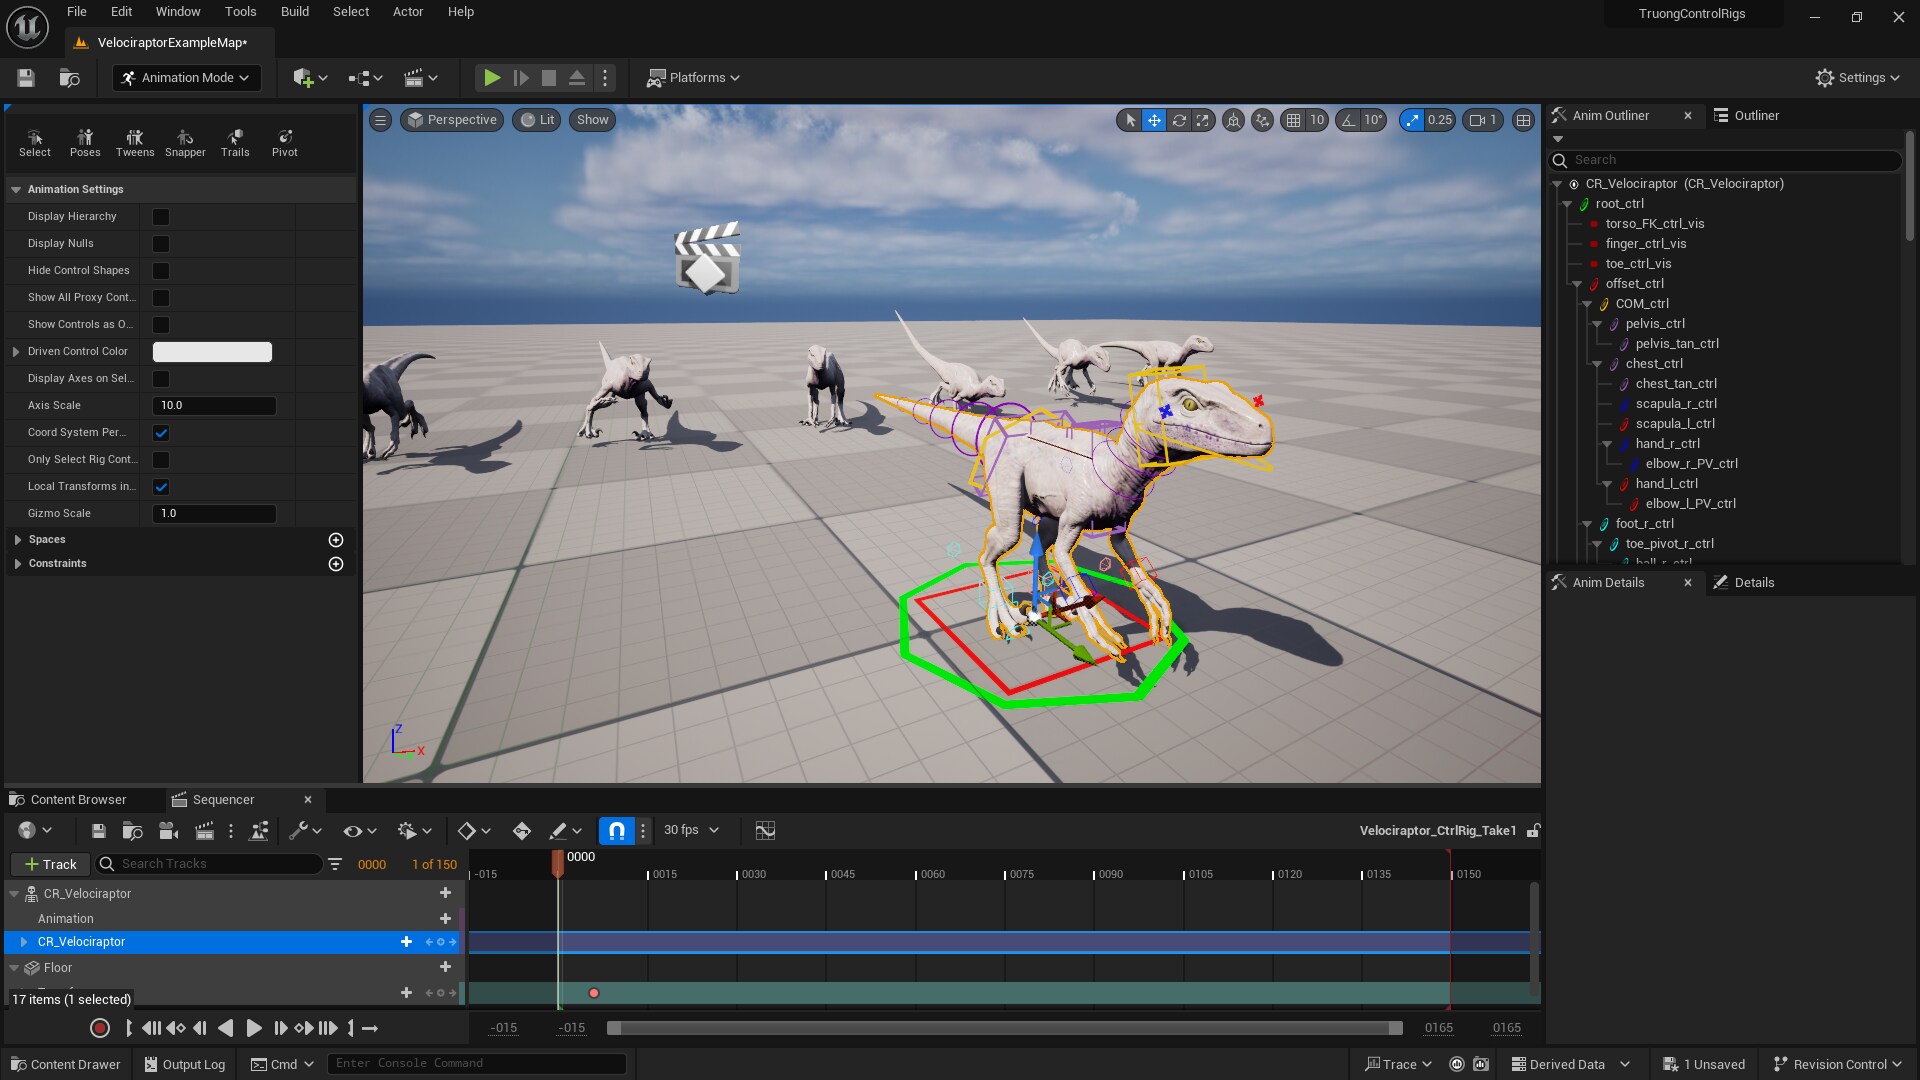Open the Actor menu
Viewport: 1920px width, 1080px height.
(x=407, y=11)
